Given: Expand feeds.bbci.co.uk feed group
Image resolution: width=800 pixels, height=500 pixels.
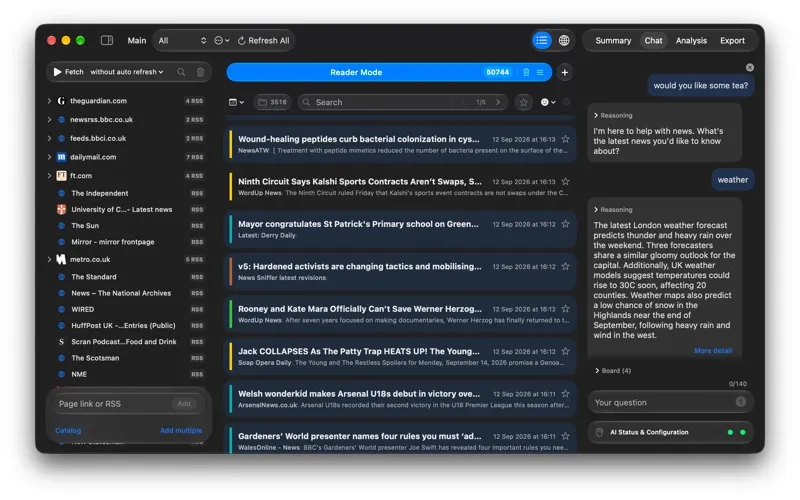Looking at the screenshot, I should tap(49, 138).
